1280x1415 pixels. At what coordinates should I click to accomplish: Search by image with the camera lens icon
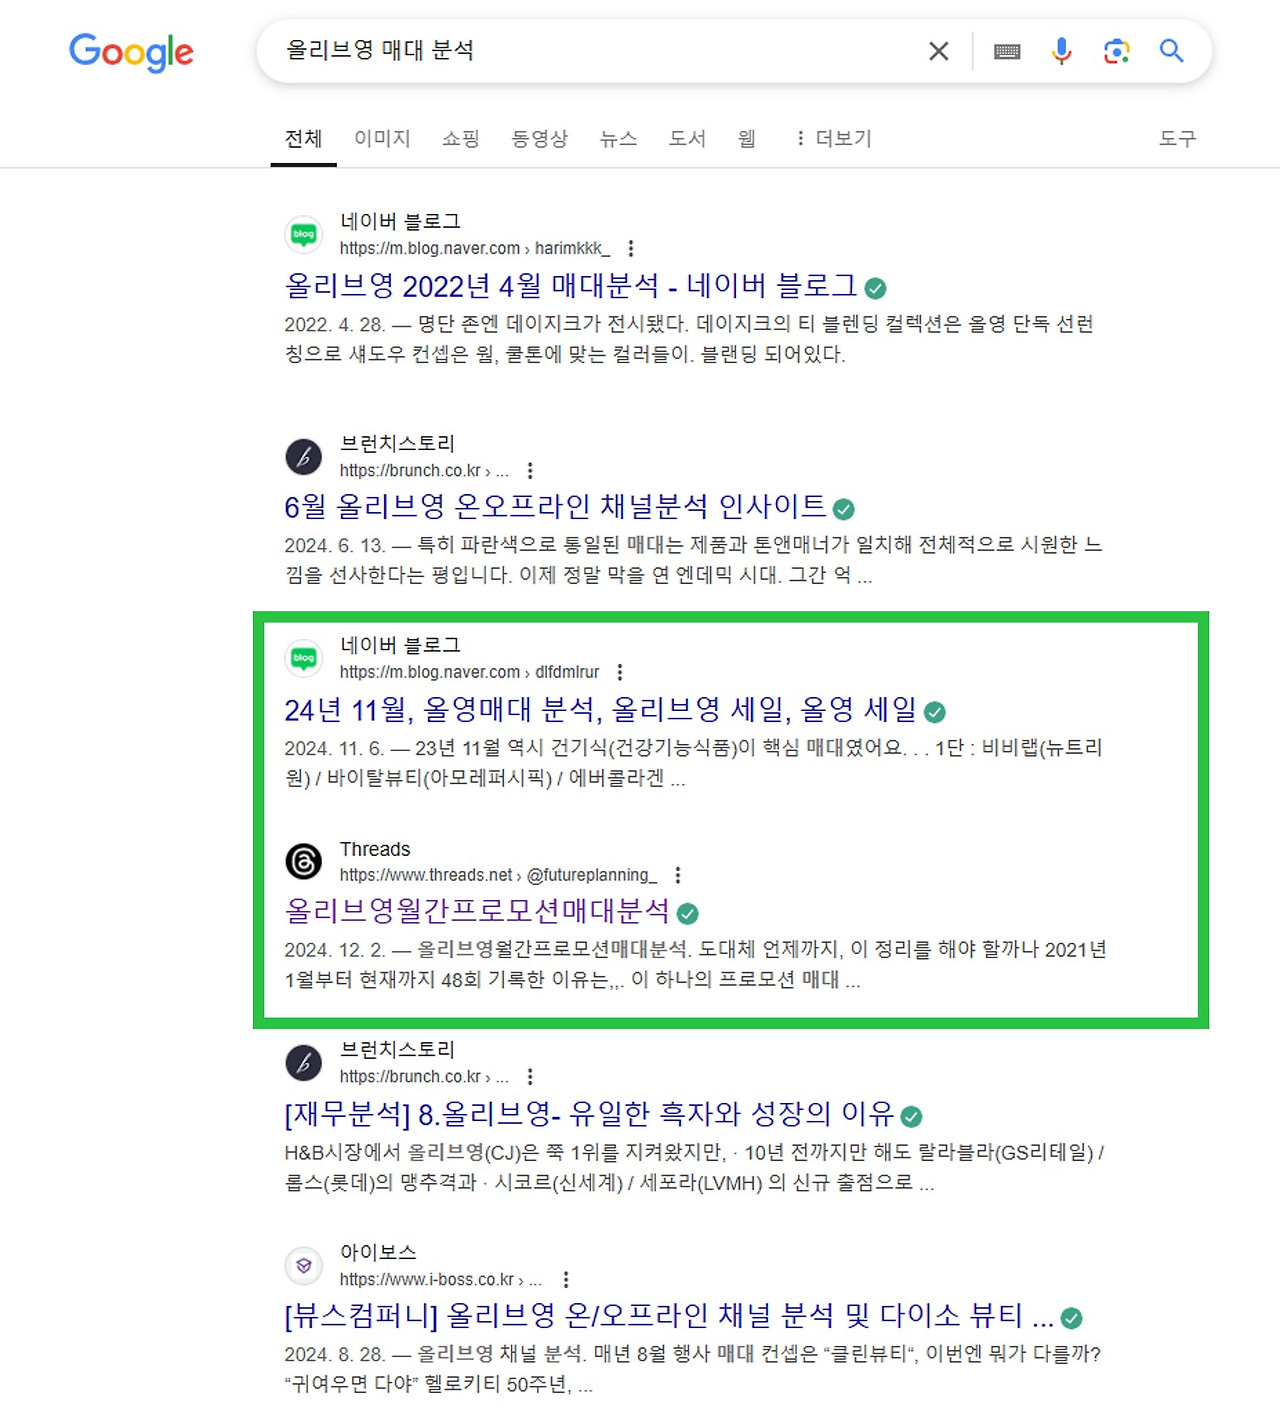pyautogui.click(x=1116, y=51)
